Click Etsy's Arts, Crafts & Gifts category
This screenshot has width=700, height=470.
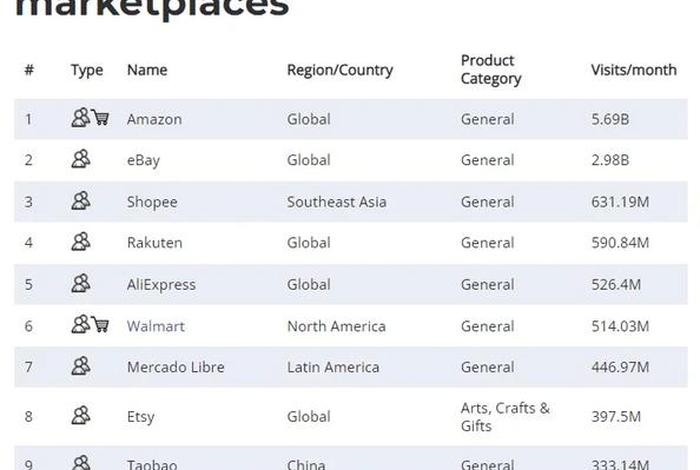click(x=505, y=417)
